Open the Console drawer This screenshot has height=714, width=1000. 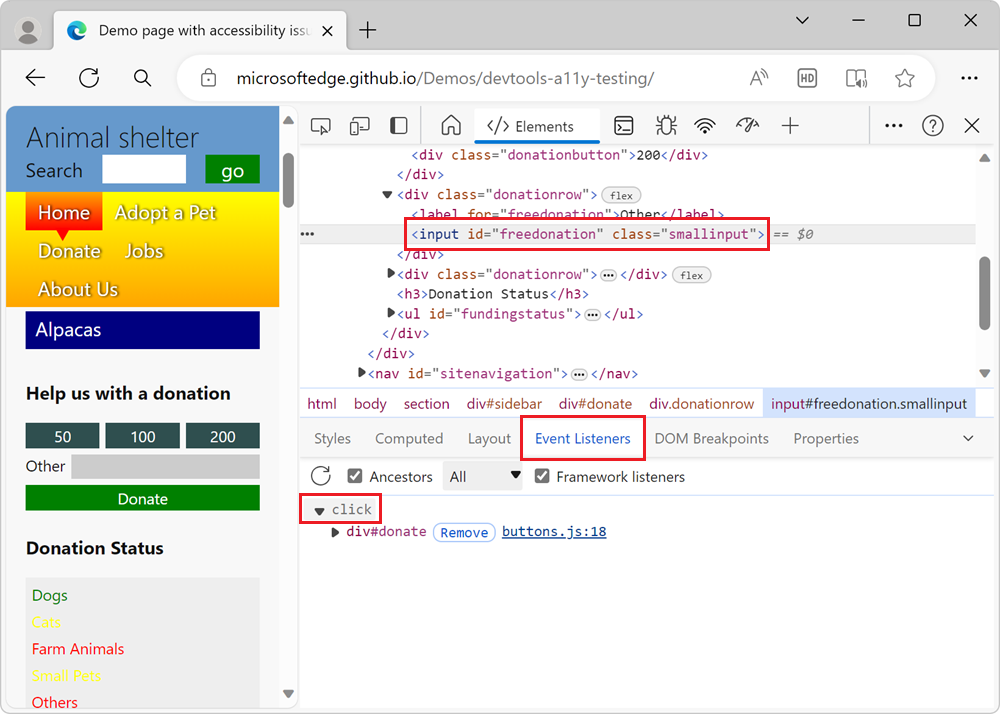(x=624, y=125)
